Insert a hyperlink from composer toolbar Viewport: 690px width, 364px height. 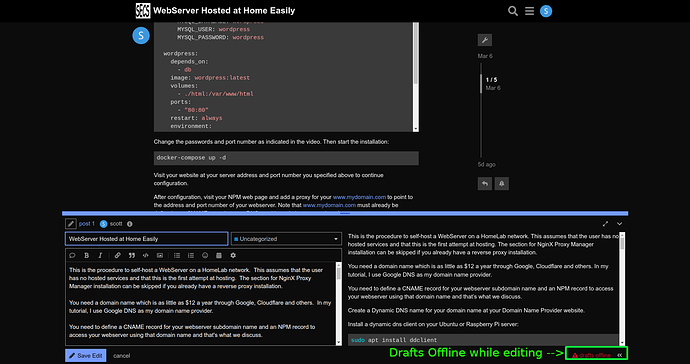coord(117,255)
